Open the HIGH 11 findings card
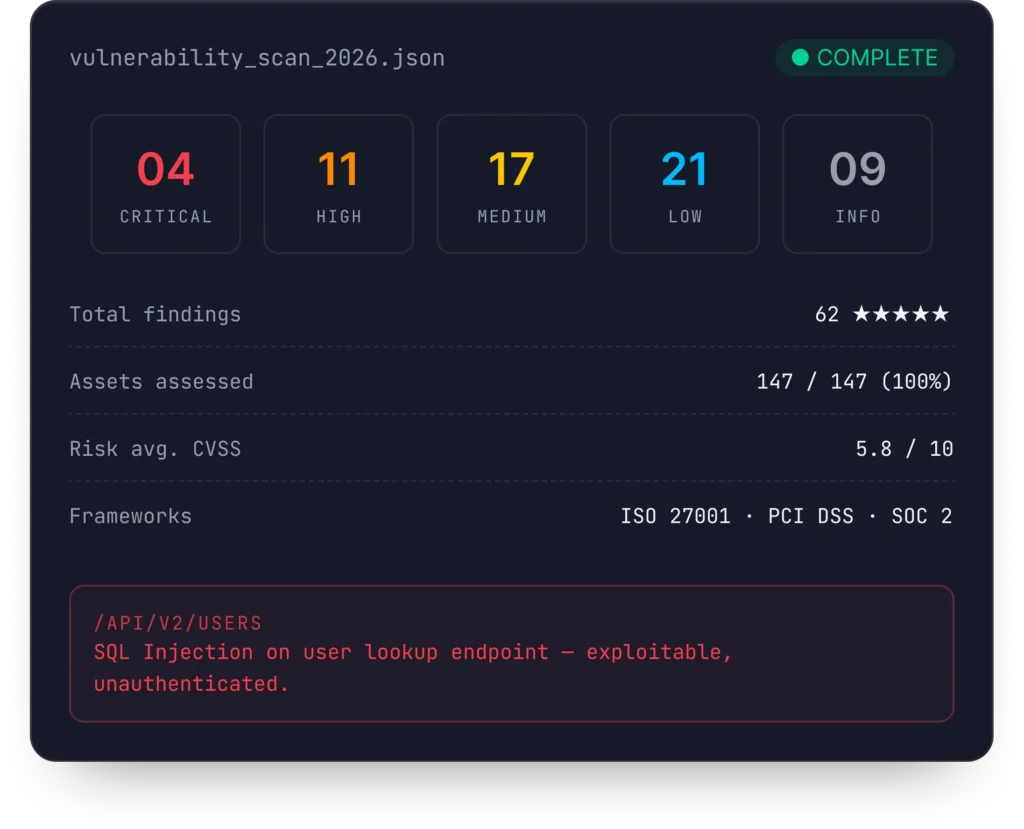The image size is (1024, 829). click(x=338, y=184)
